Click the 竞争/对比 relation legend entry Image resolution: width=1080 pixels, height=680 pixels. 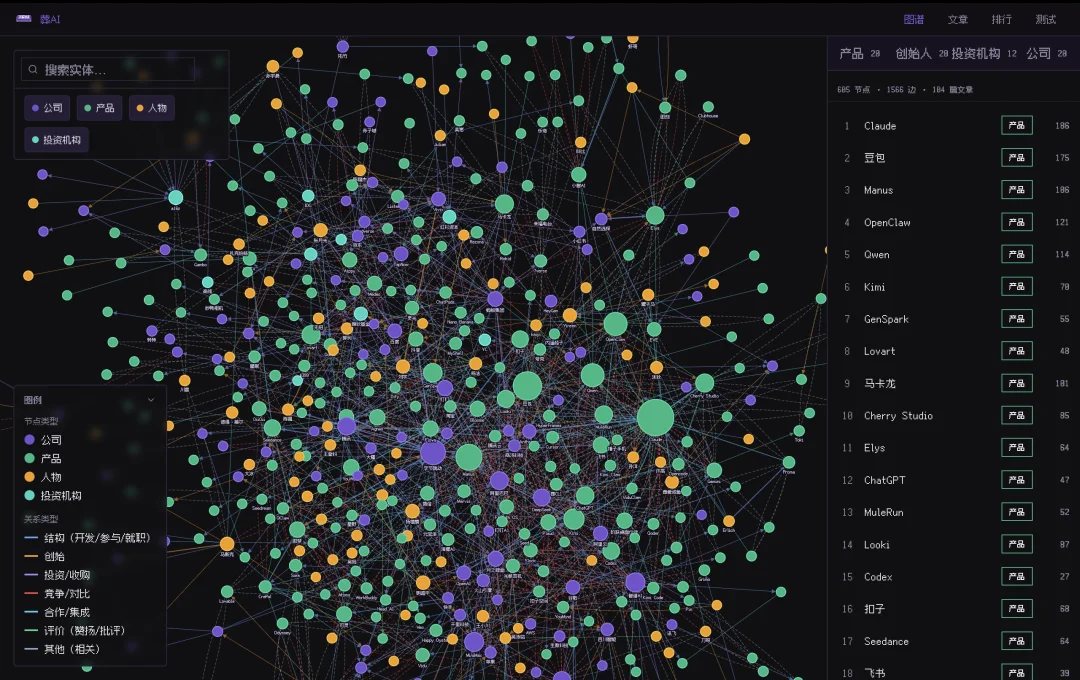tap(57, 594)
